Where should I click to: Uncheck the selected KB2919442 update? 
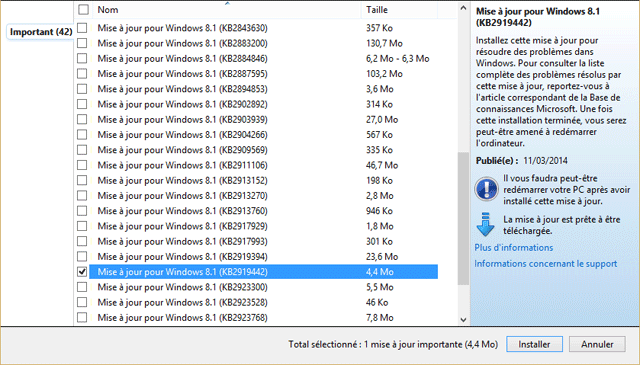tap(82, 272)
